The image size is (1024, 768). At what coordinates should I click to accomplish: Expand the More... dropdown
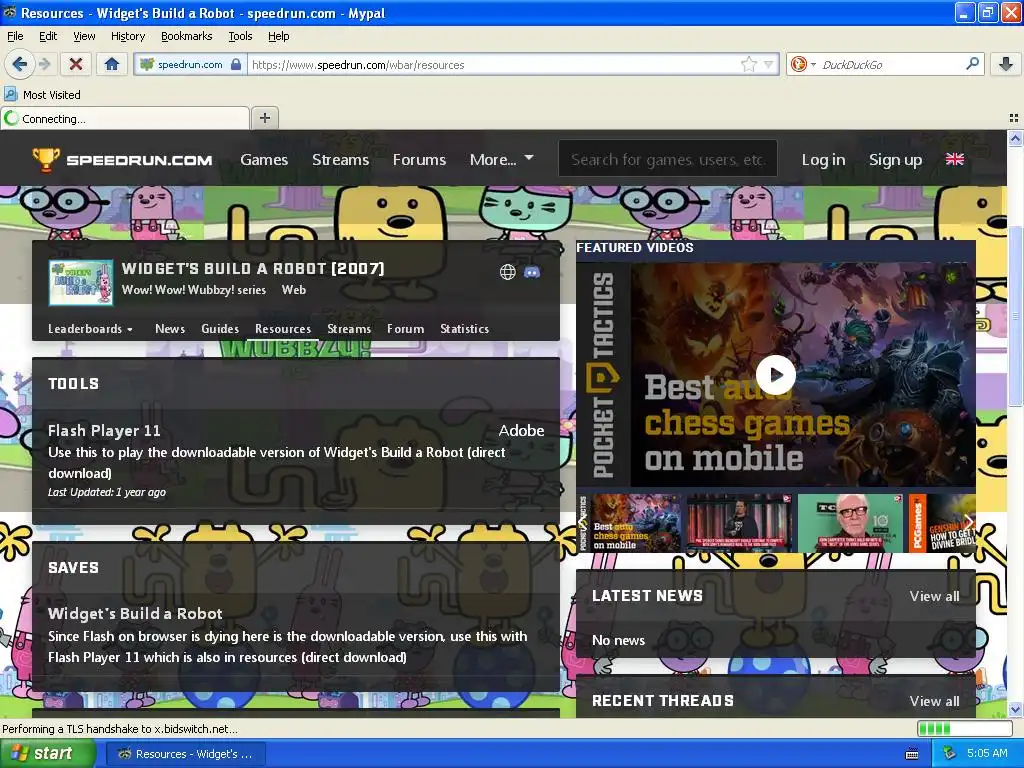[x=502, y=159]
